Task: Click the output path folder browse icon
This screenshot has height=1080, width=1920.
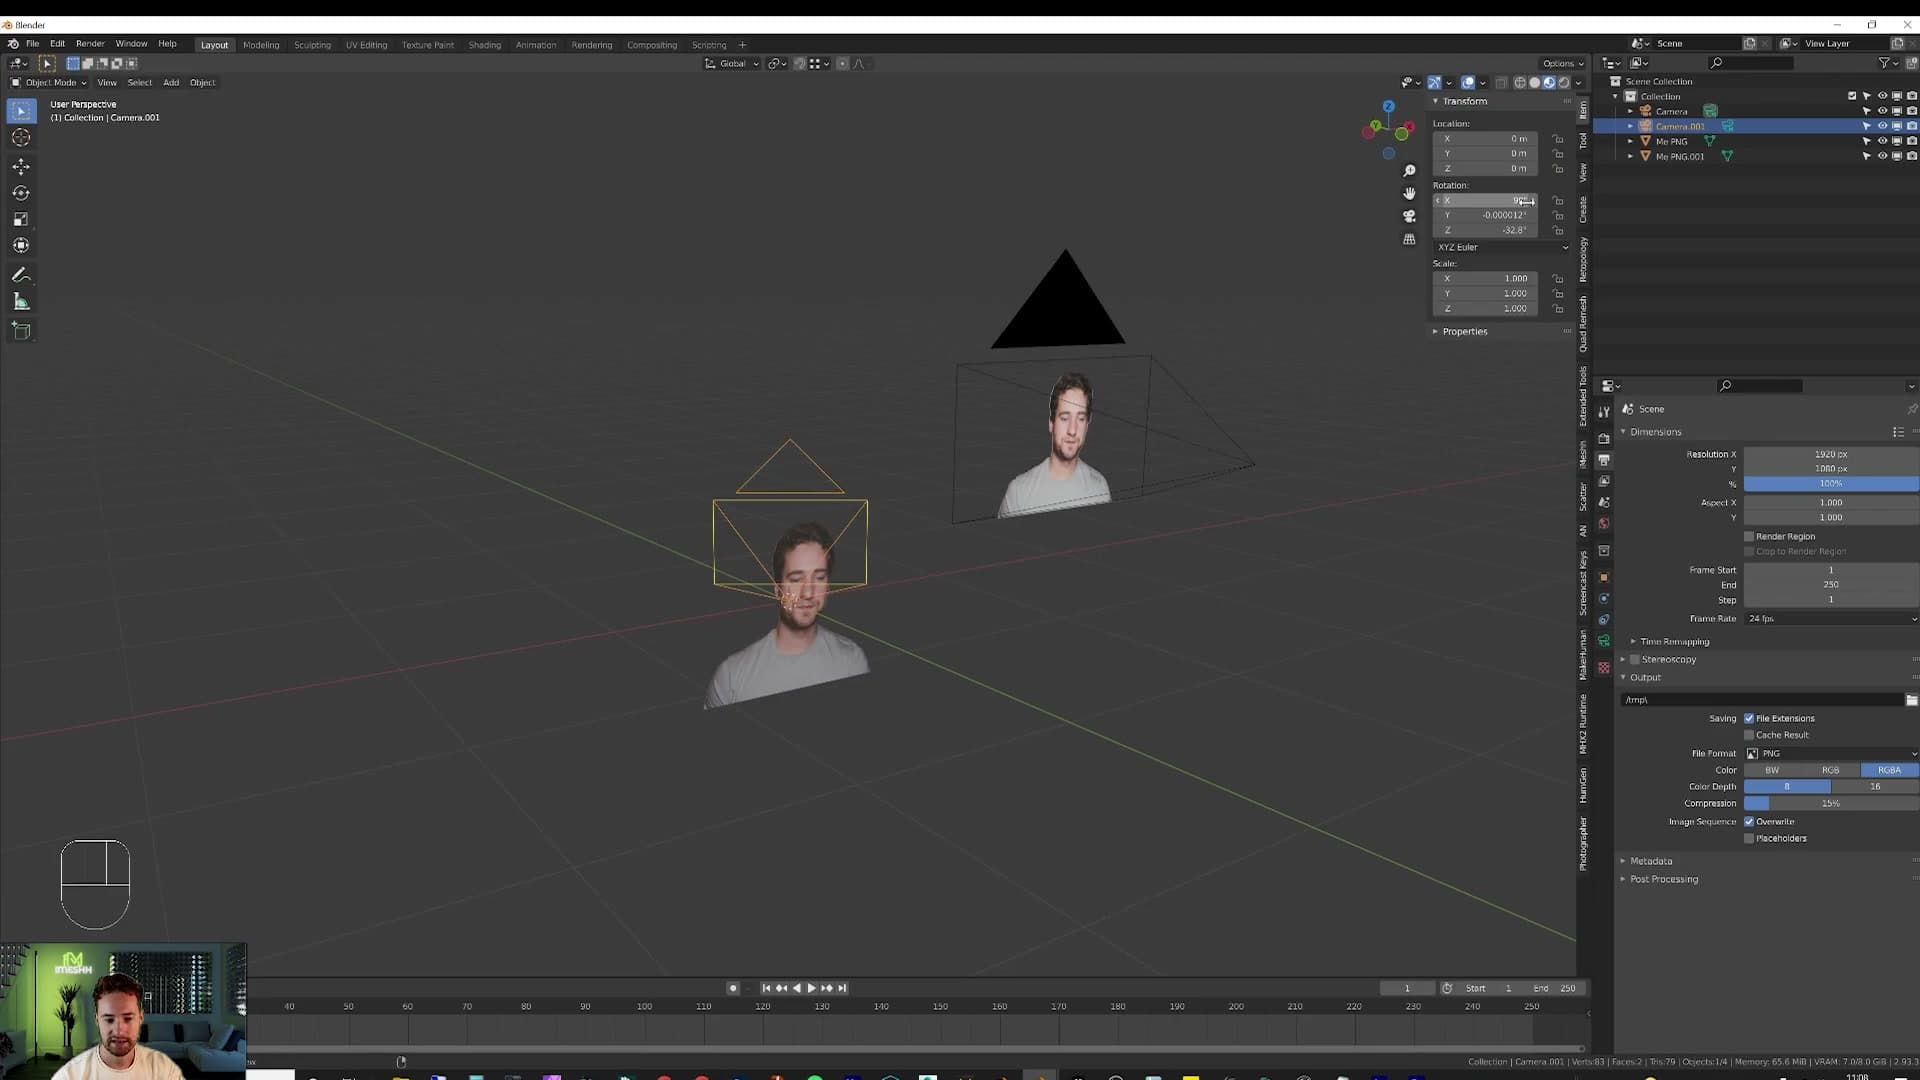Action: pos(1911,700)
